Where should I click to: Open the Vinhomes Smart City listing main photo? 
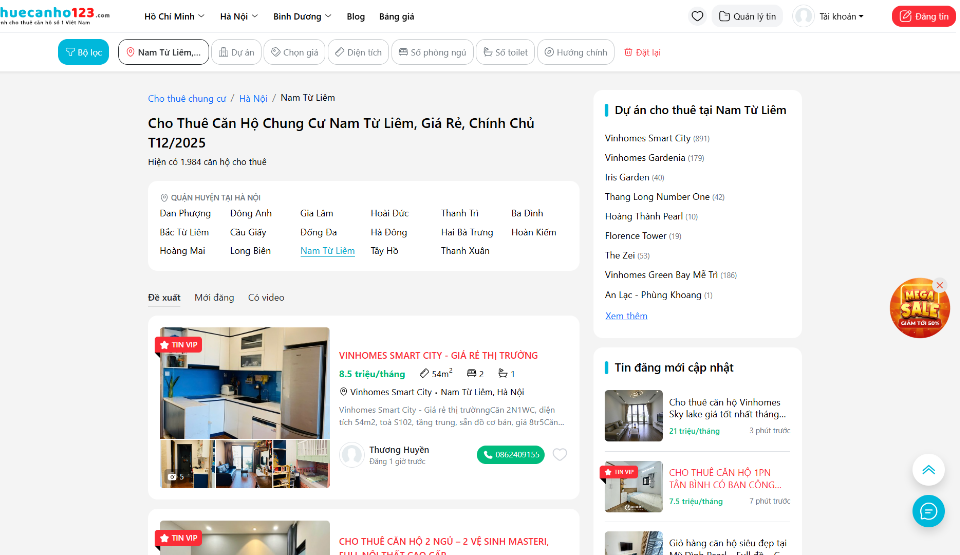(x=244, y=382)
